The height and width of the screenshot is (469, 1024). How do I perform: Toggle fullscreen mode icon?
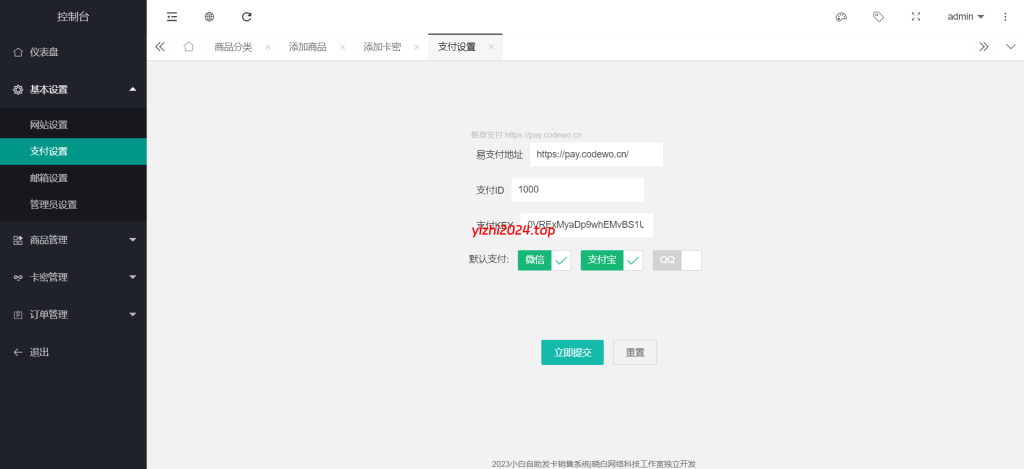916,17
